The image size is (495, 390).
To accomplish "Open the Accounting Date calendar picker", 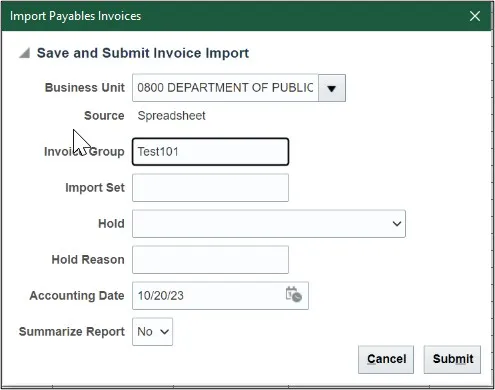I will [293, 295].
